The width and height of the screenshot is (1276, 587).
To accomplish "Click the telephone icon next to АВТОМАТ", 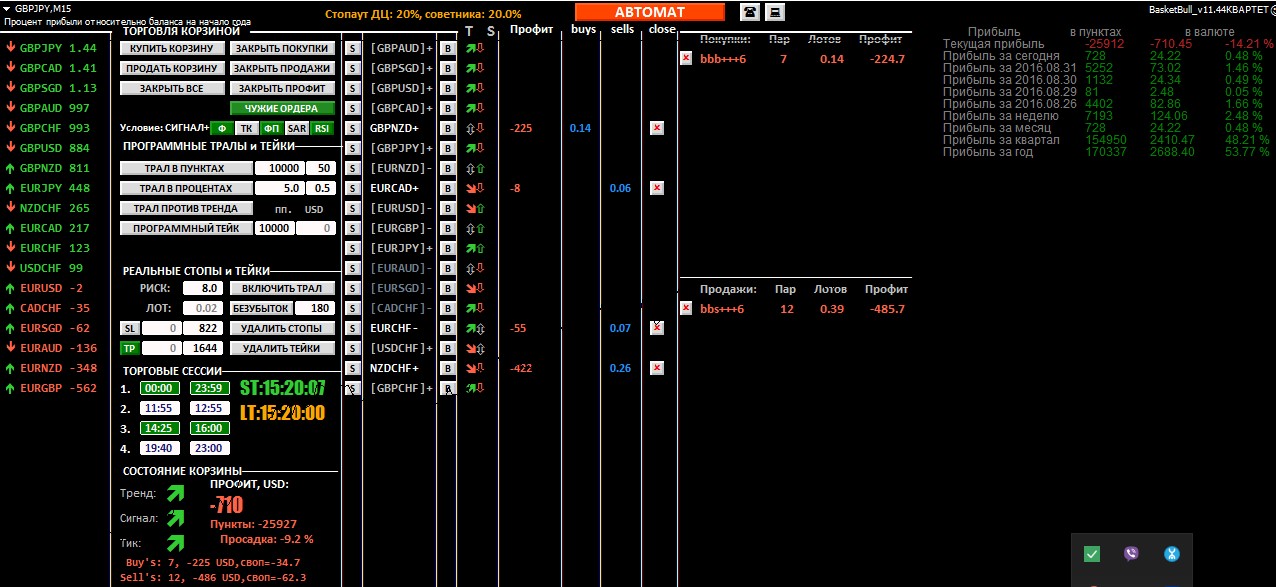I will (749, 12).
